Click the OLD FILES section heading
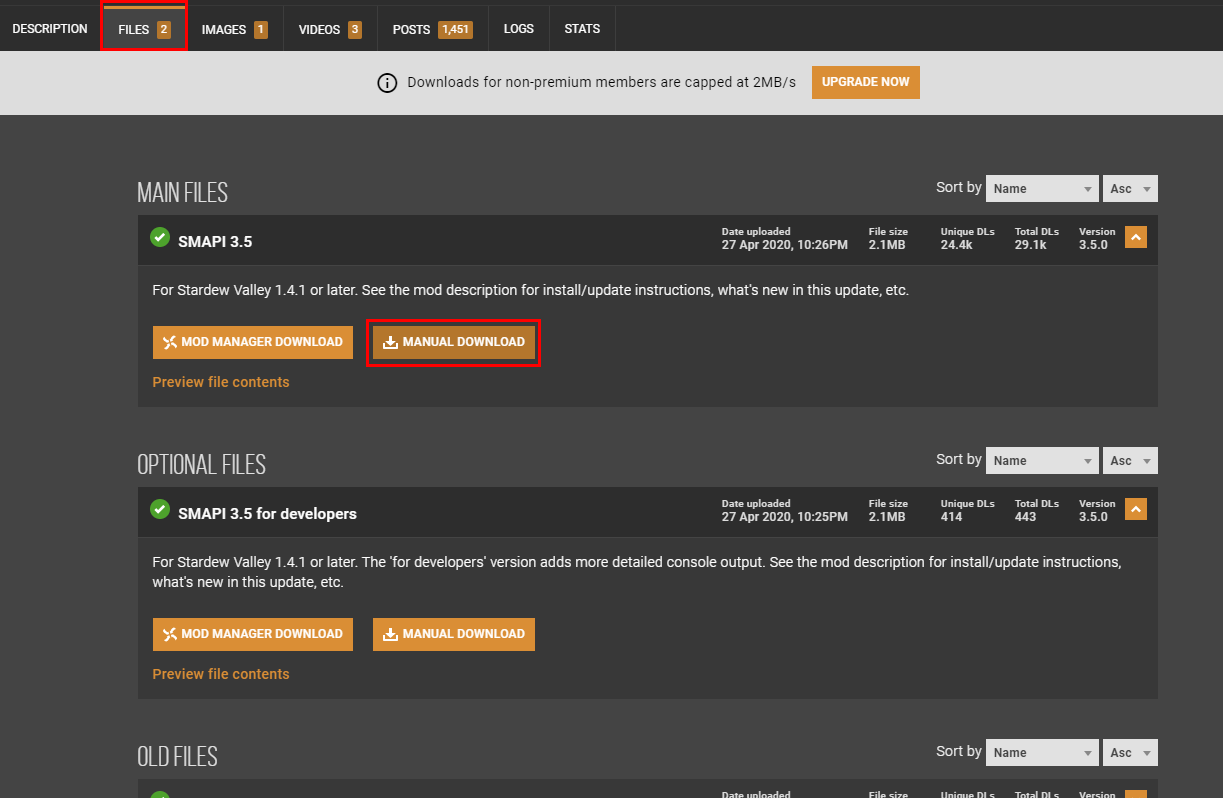This screenshot has height=798, width=1223. (x=178, y=757)
